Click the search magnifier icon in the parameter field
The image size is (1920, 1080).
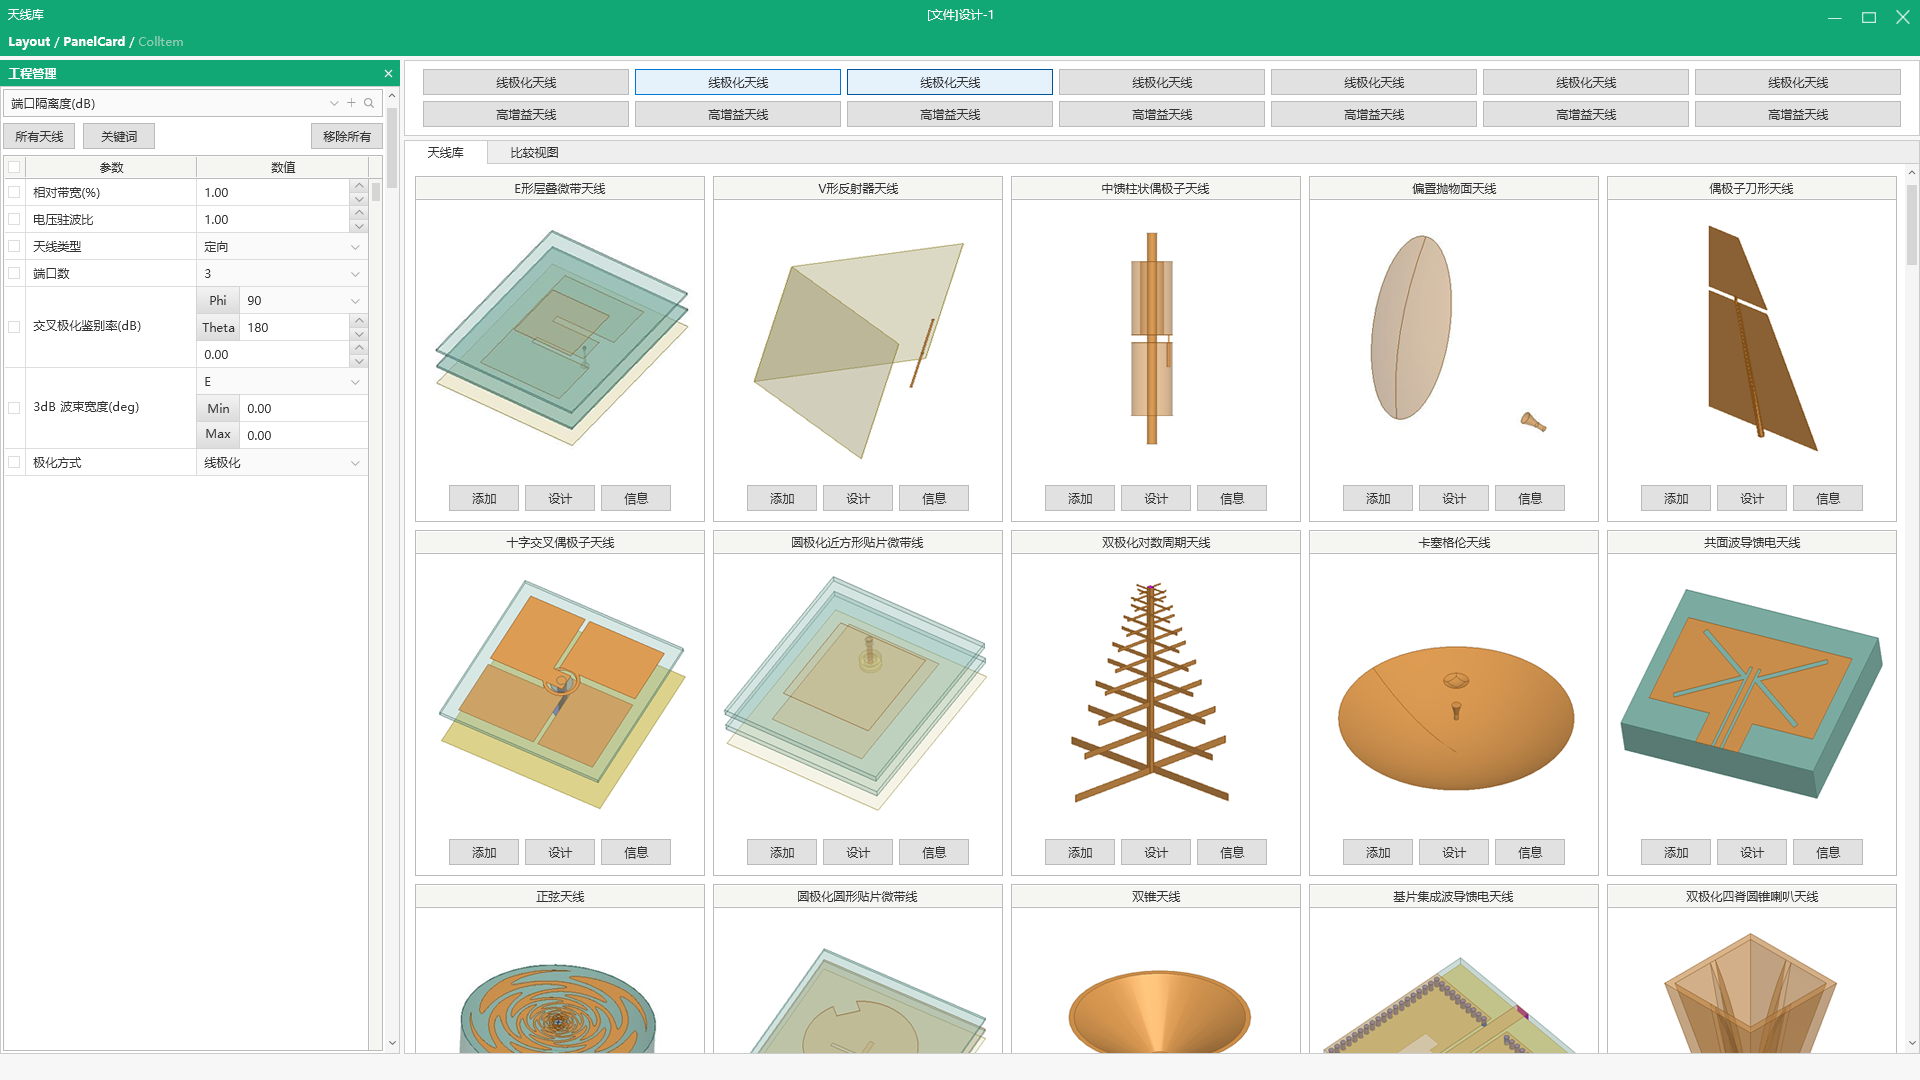coord(369,103)
